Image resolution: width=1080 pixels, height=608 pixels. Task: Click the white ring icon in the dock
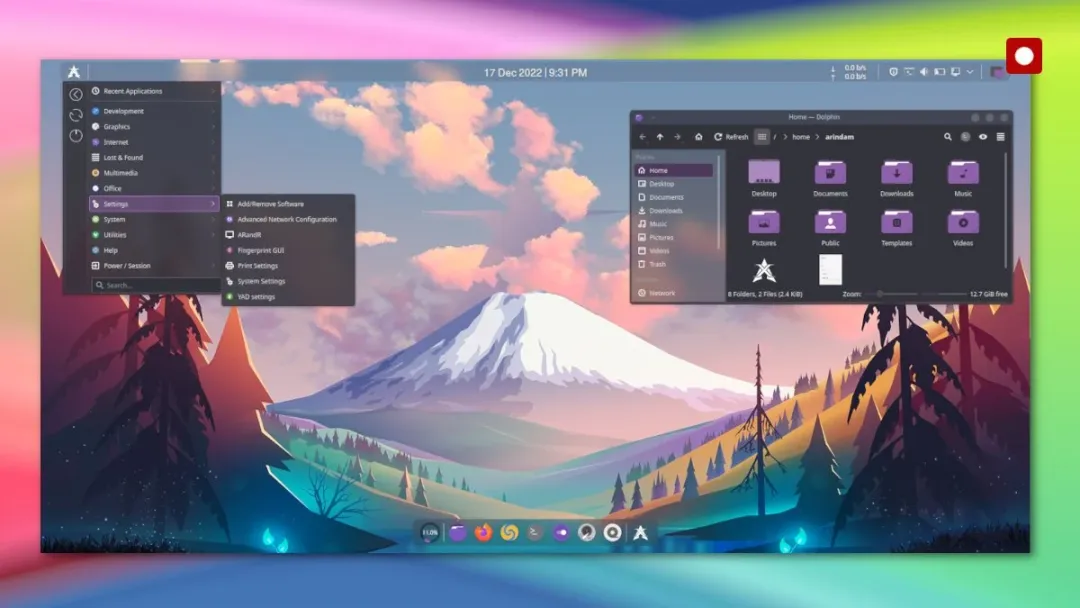612,532
